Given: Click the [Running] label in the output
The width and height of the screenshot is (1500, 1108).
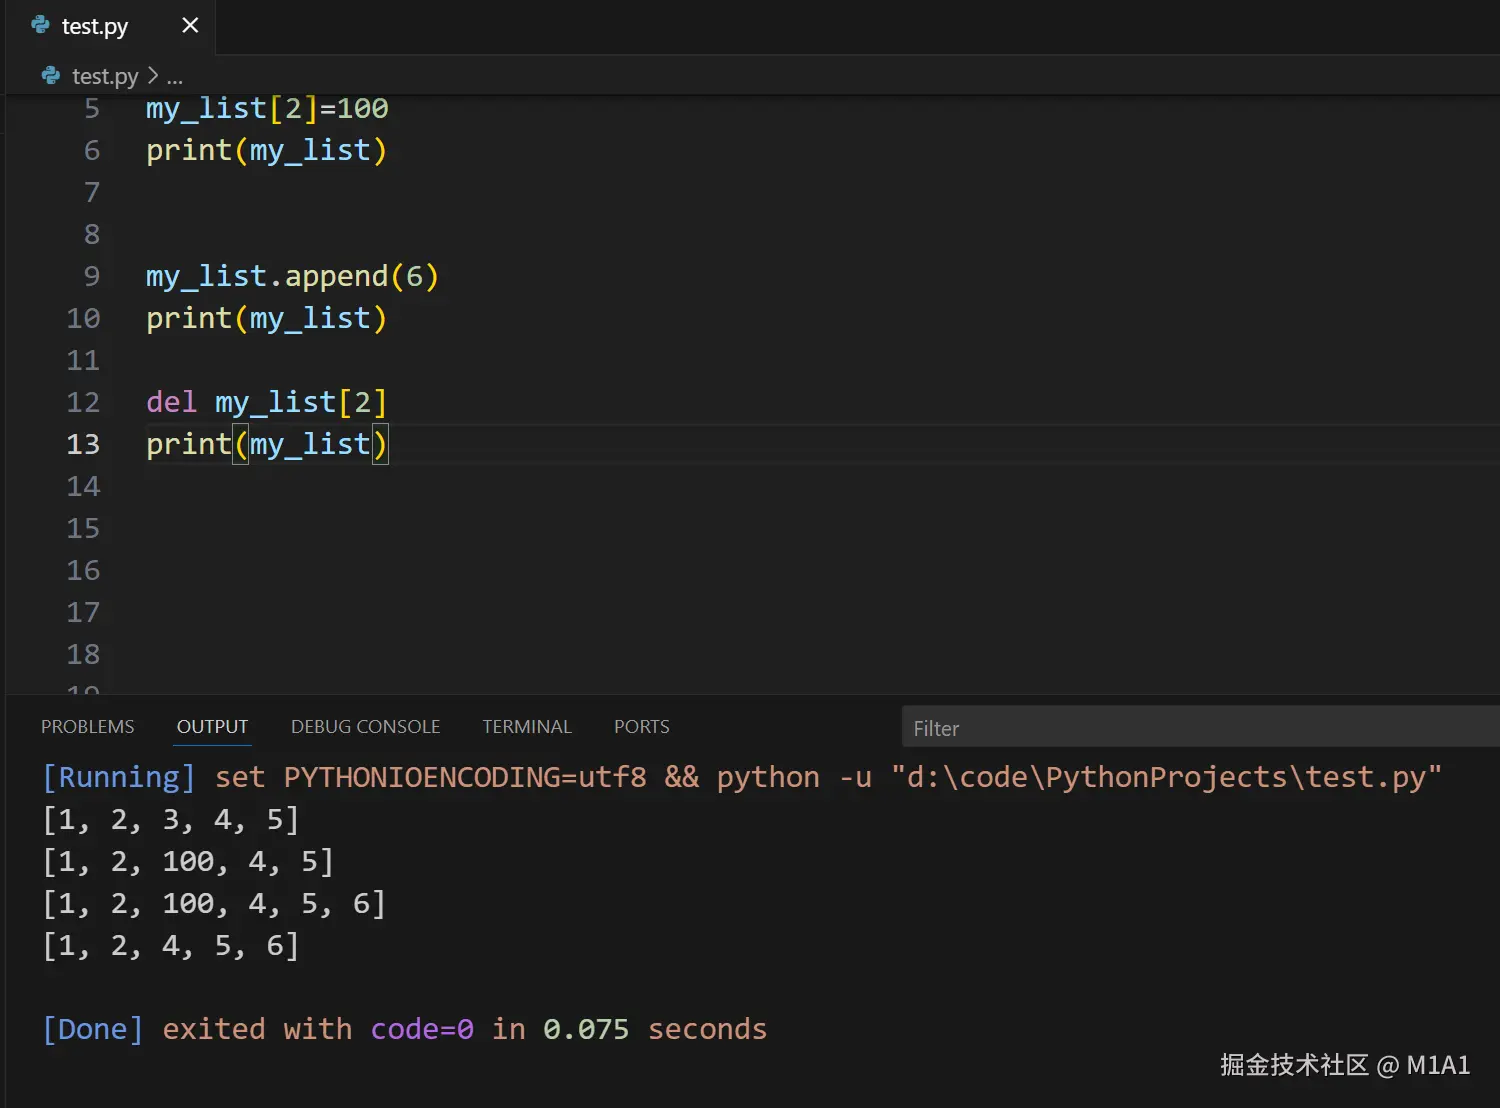Looking at the screenshot, I should click(119, 777).
